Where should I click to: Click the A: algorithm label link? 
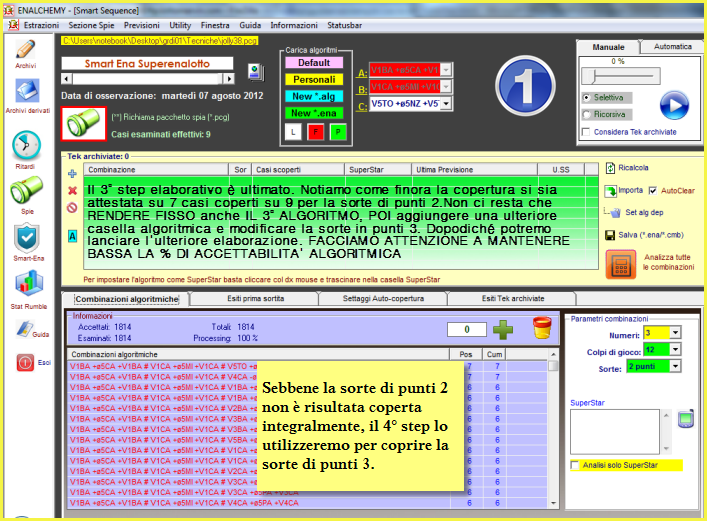[363, 73]
